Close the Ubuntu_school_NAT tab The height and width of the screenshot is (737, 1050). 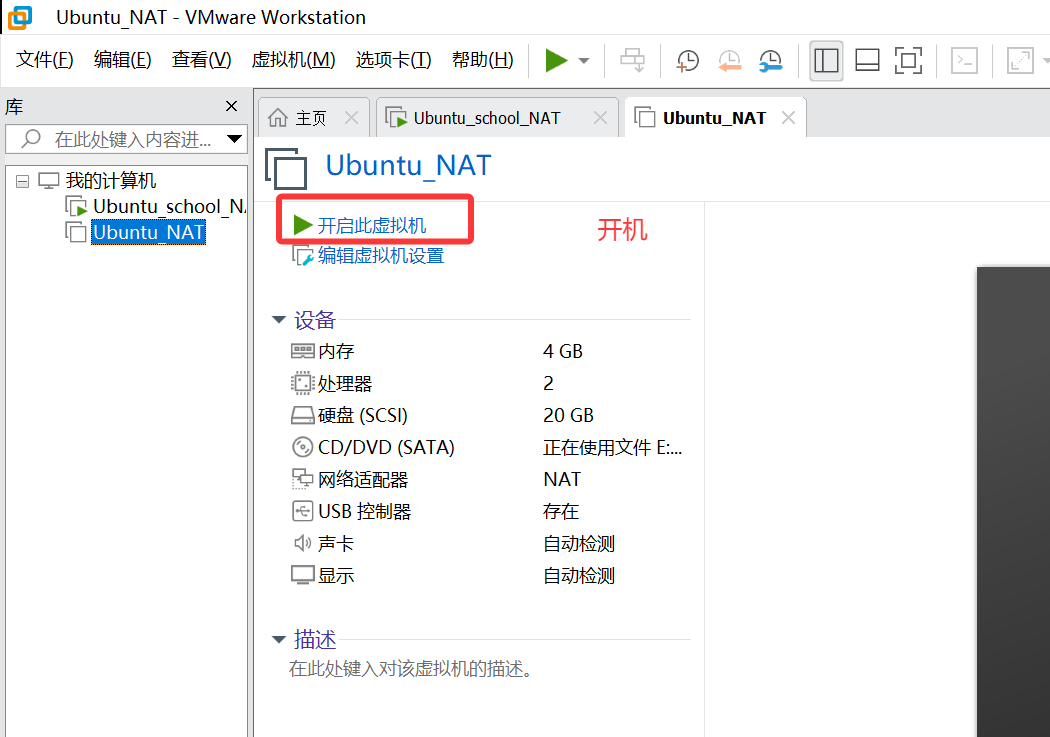(601, 118)
